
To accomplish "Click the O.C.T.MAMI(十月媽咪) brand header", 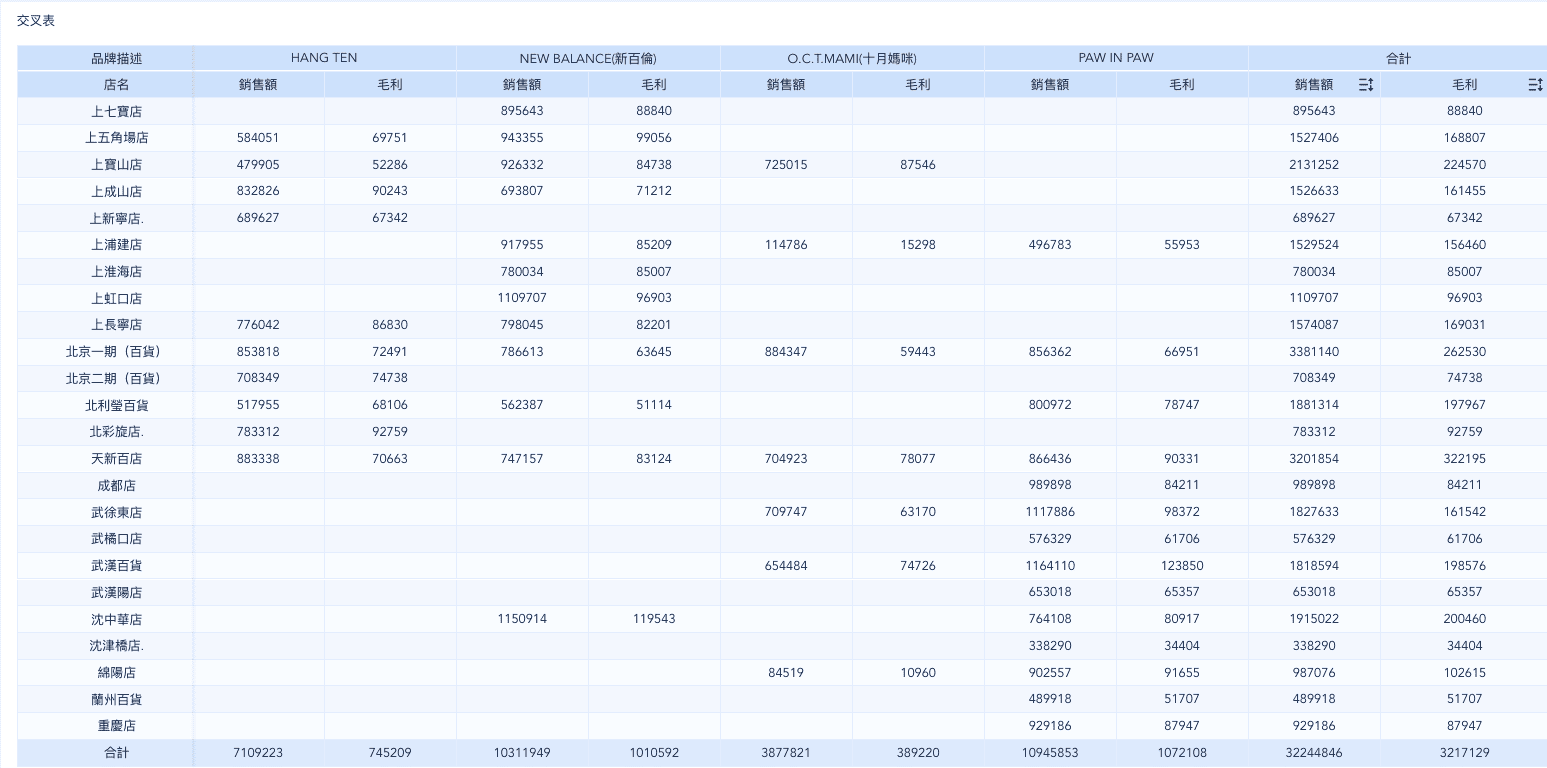I will 852,59.
